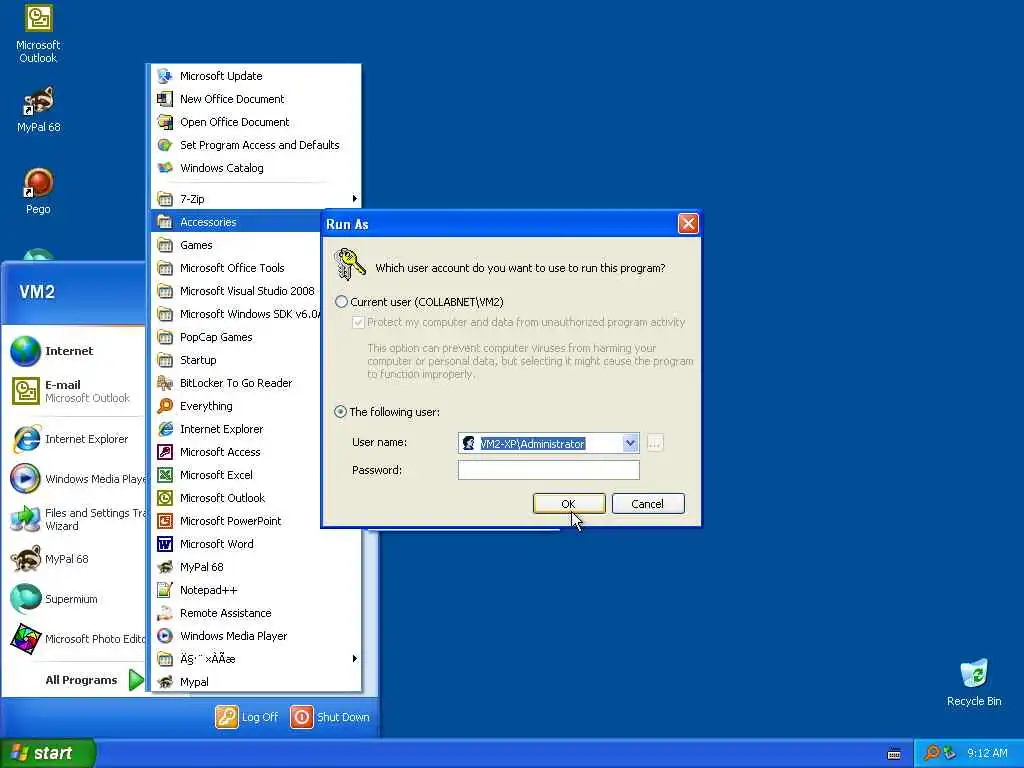Image resolution: width=1024 pixels, height=768 pixels.
Task: Select Current user (COLLABNET\VM2) radio button
Action: coord(341,302)
